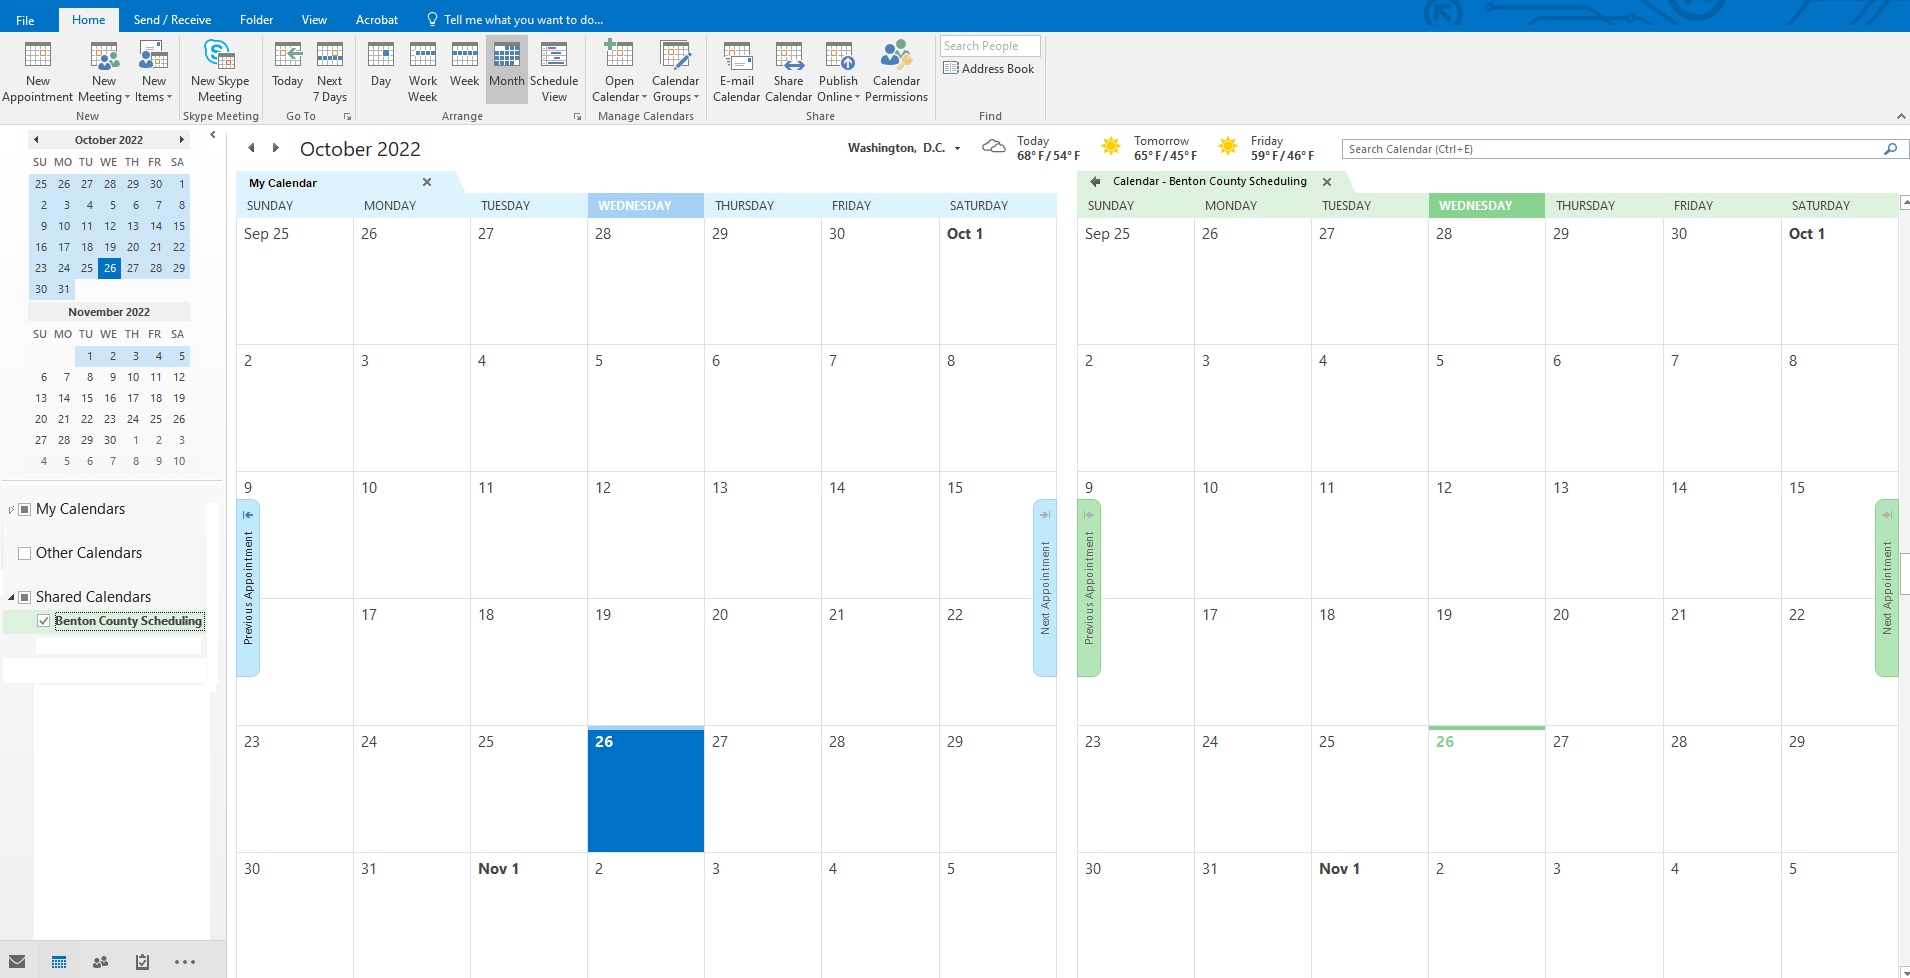
Task: Toggle the Other Calendars checkbox
Action: (x=25, y=553)
